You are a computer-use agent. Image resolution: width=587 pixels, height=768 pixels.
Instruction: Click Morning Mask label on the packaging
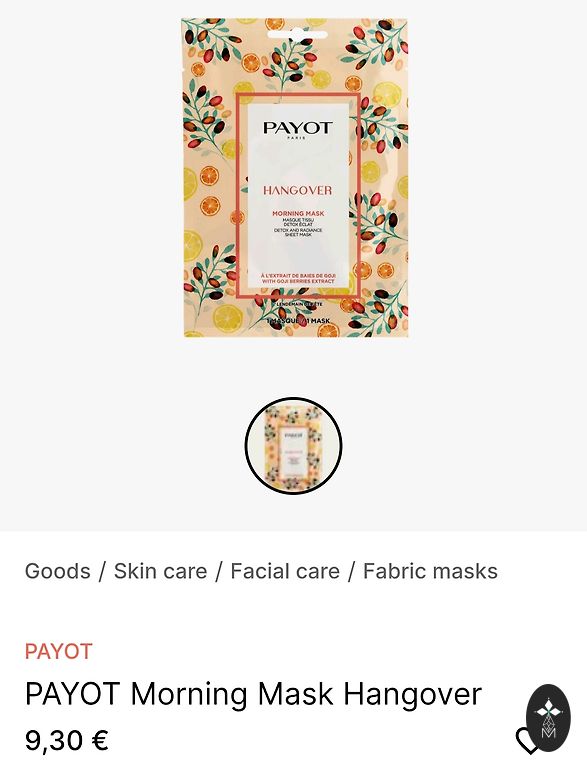pos(298,214)
